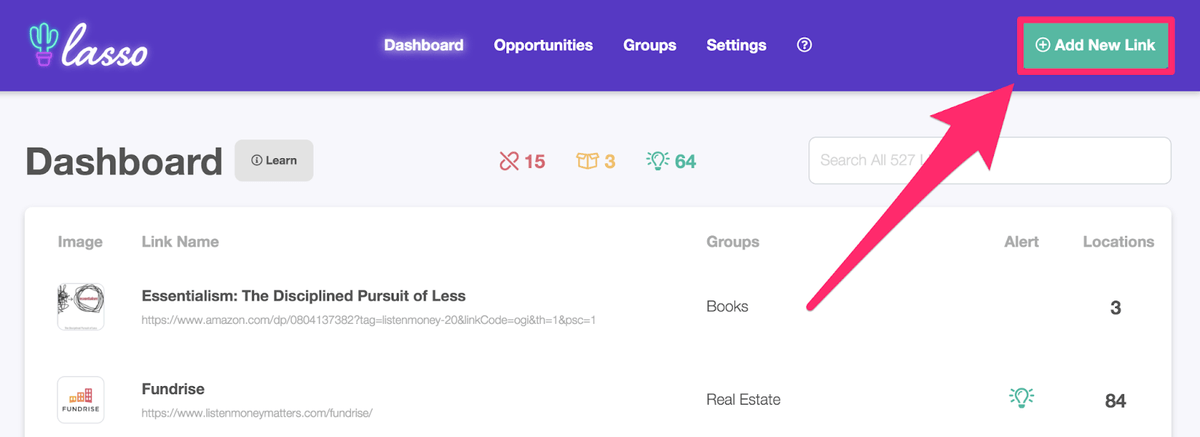Go to the Dashboard tab
1200x437 pixels.
pos(423,45)
